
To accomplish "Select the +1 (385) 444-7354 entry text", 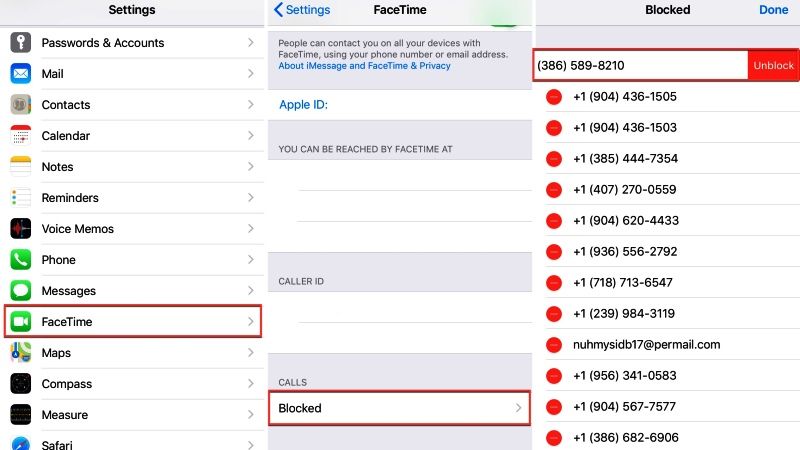I will click(626, 159).
